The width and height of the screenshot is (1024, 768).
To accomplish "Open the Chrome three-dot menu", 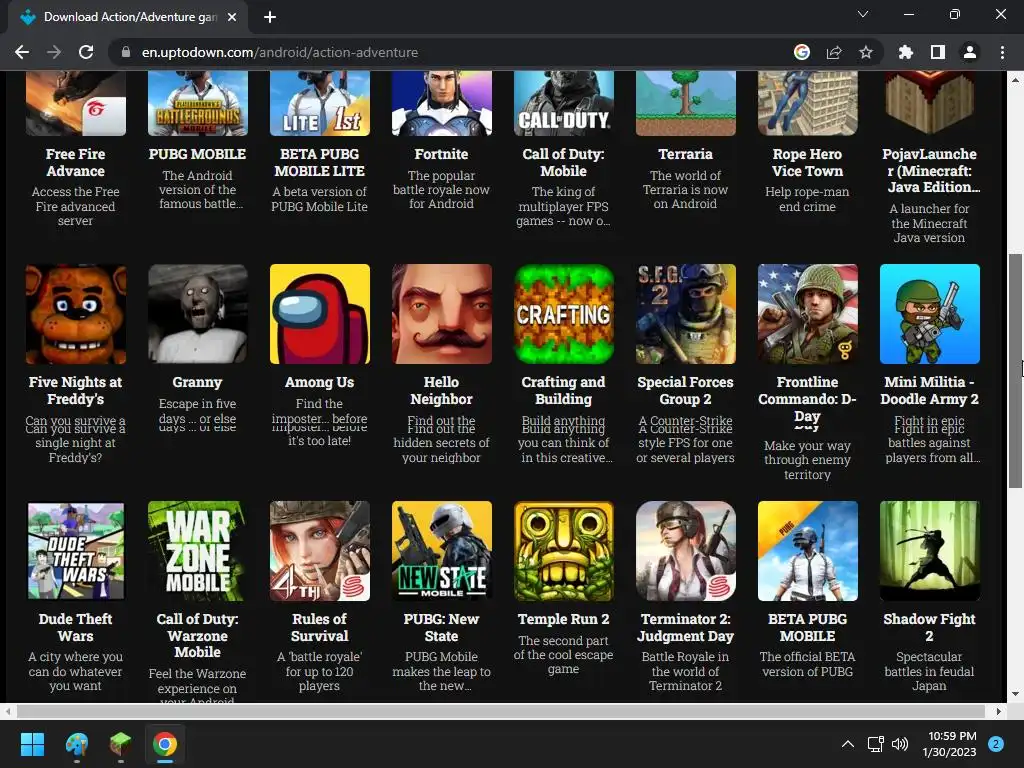I will 1002,52.
